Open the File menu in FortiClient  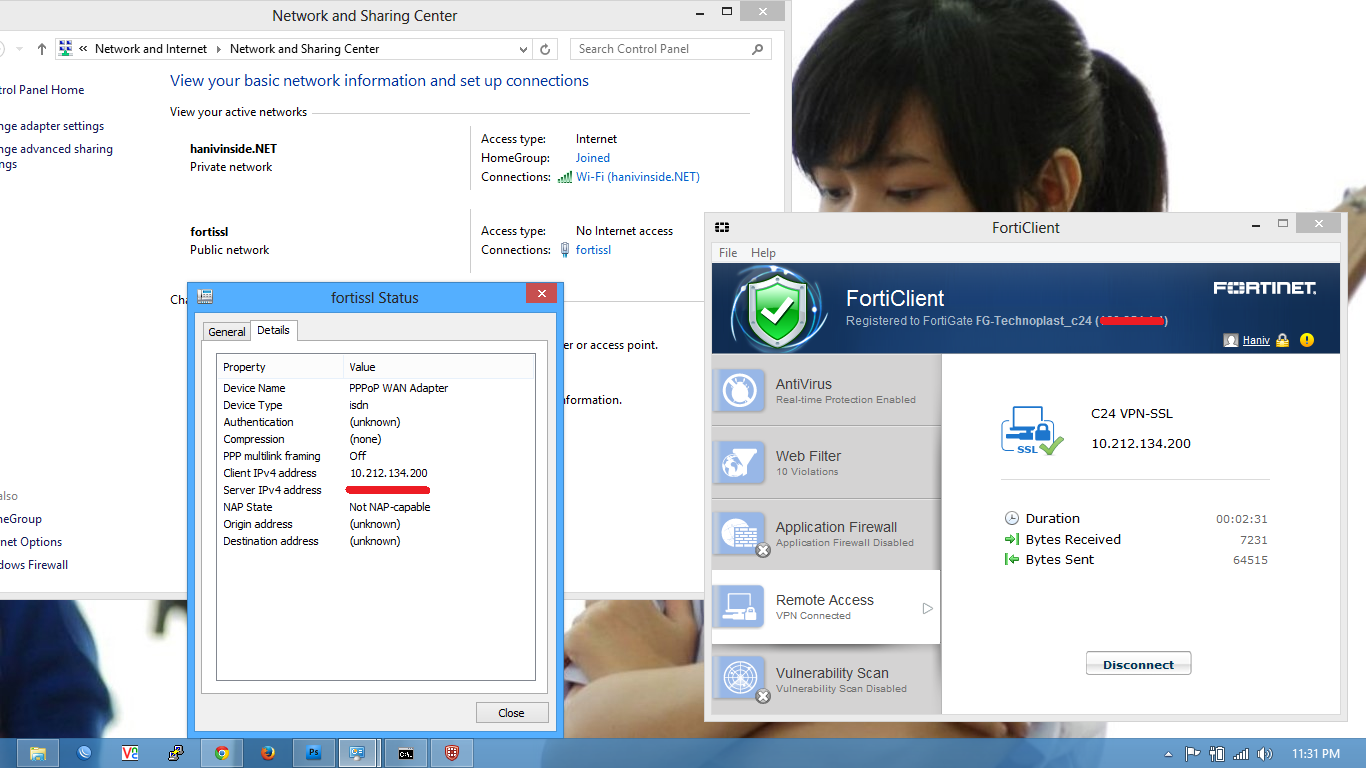(x=728, y=253)
